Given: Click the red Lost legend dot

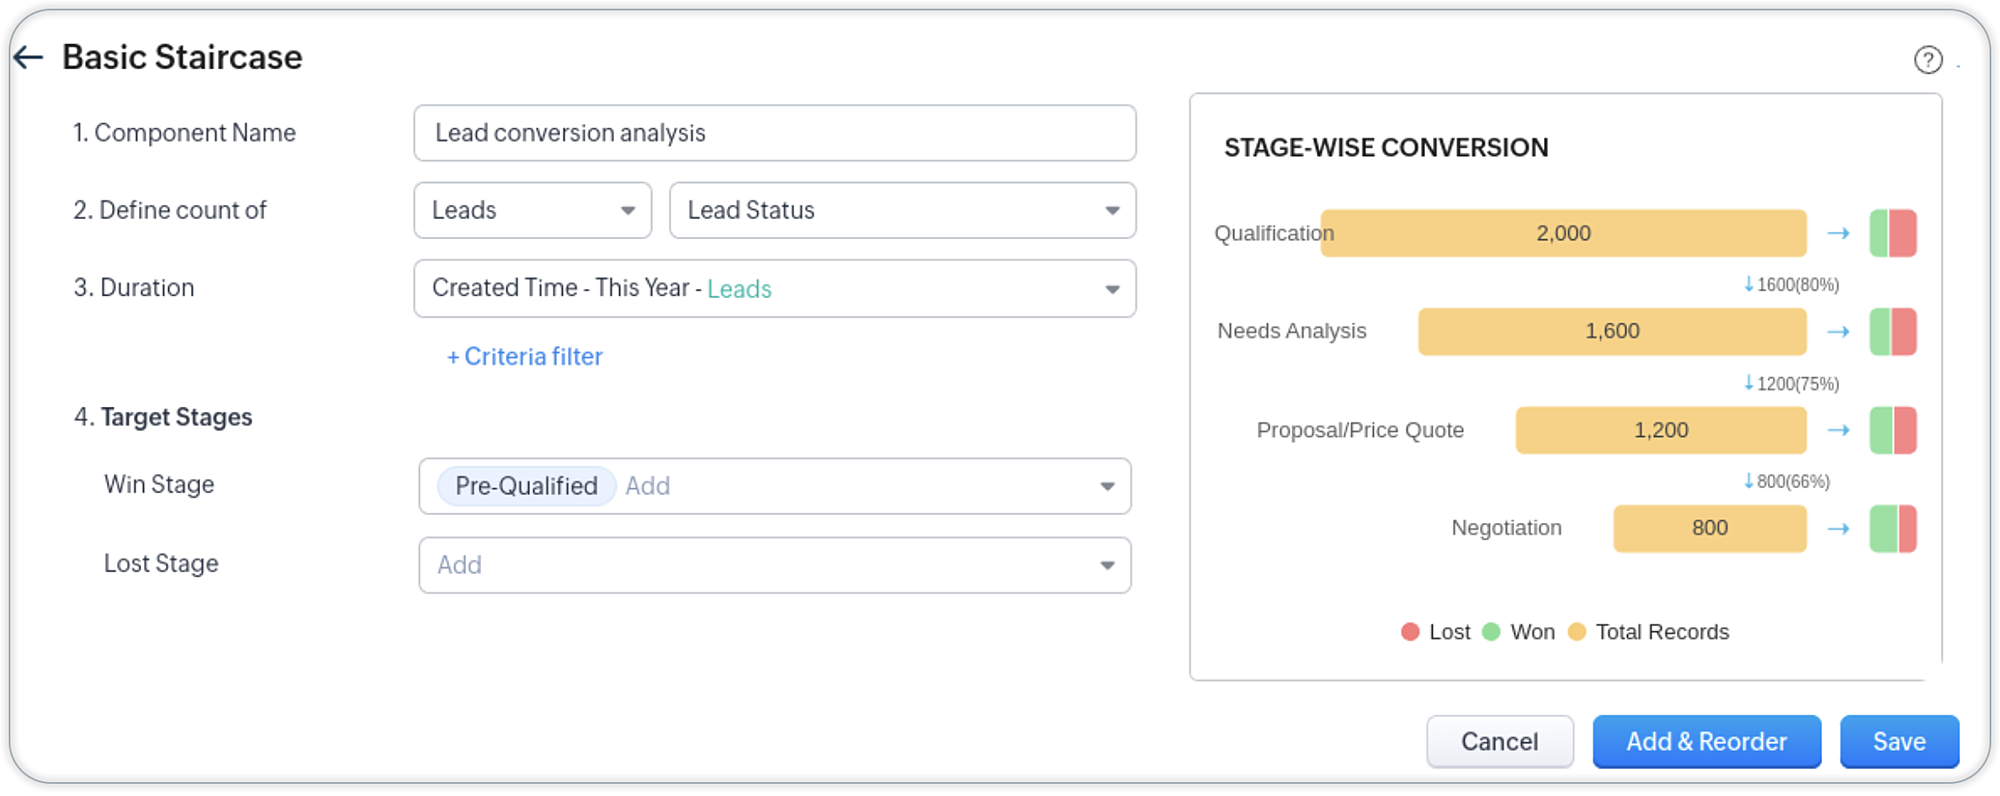Looking at the screenshot, I should (1410, 632).
